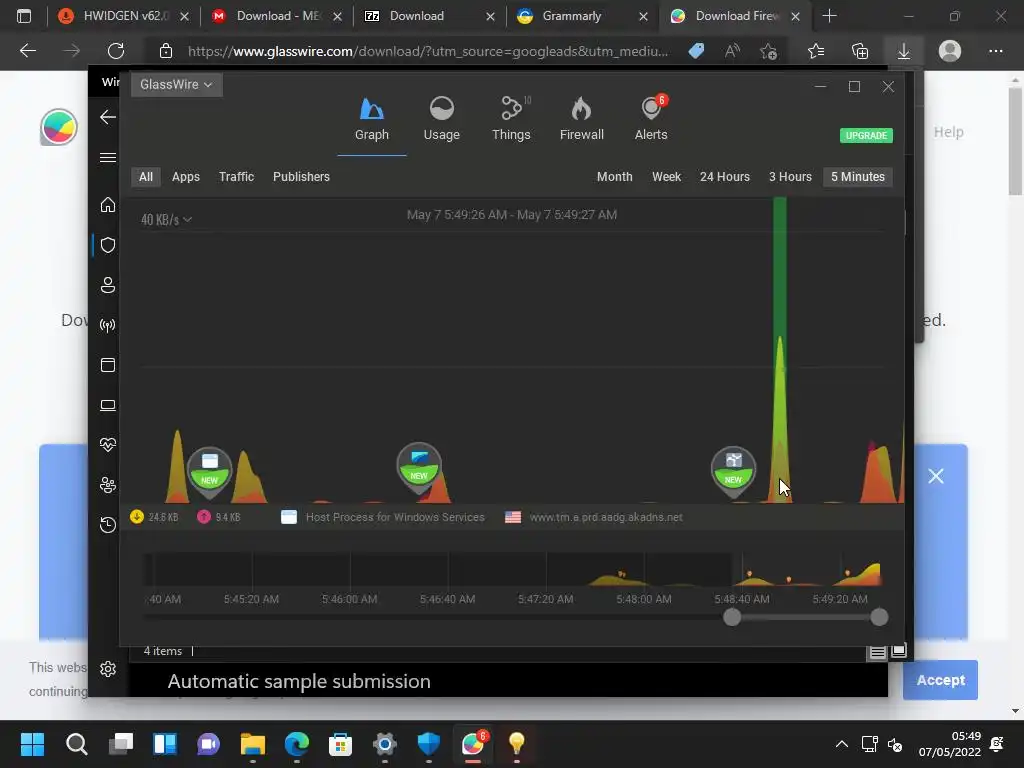1024x768 pixels.
Task: Open a new browser tab
Action: click(x=829, y=16)
